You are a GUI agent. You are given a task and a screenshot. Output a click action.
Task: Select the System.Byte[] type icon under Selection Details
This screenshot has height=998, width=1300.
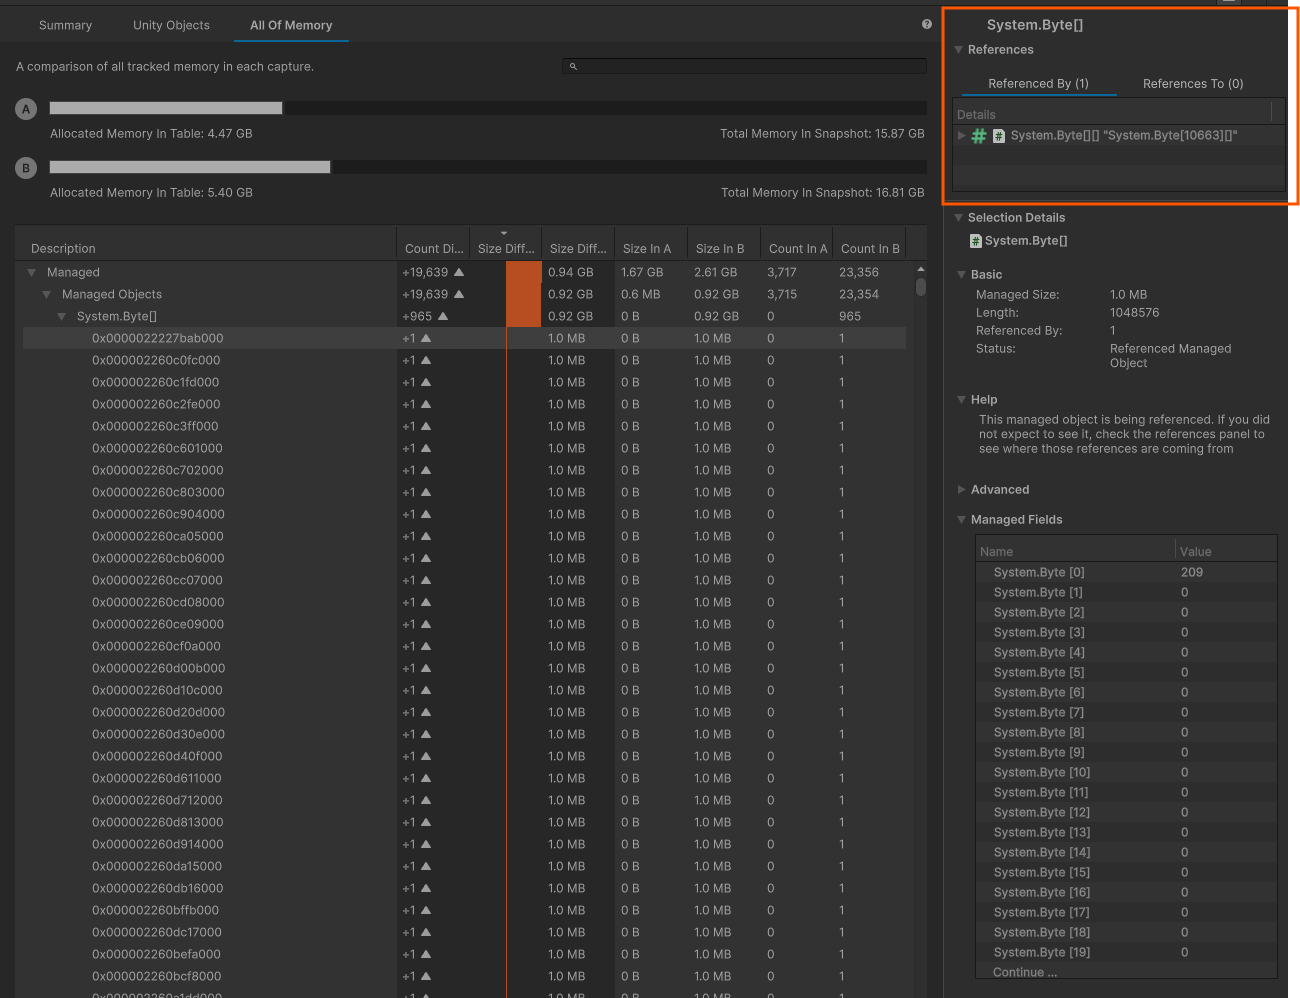[x=975, y=240]
